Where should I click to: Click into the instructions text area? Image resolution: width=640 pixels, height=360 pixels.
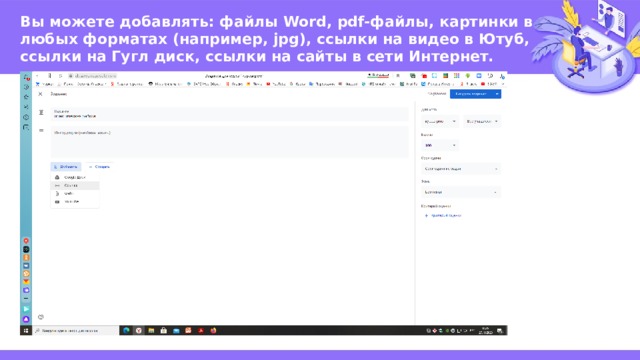(229, 142)
